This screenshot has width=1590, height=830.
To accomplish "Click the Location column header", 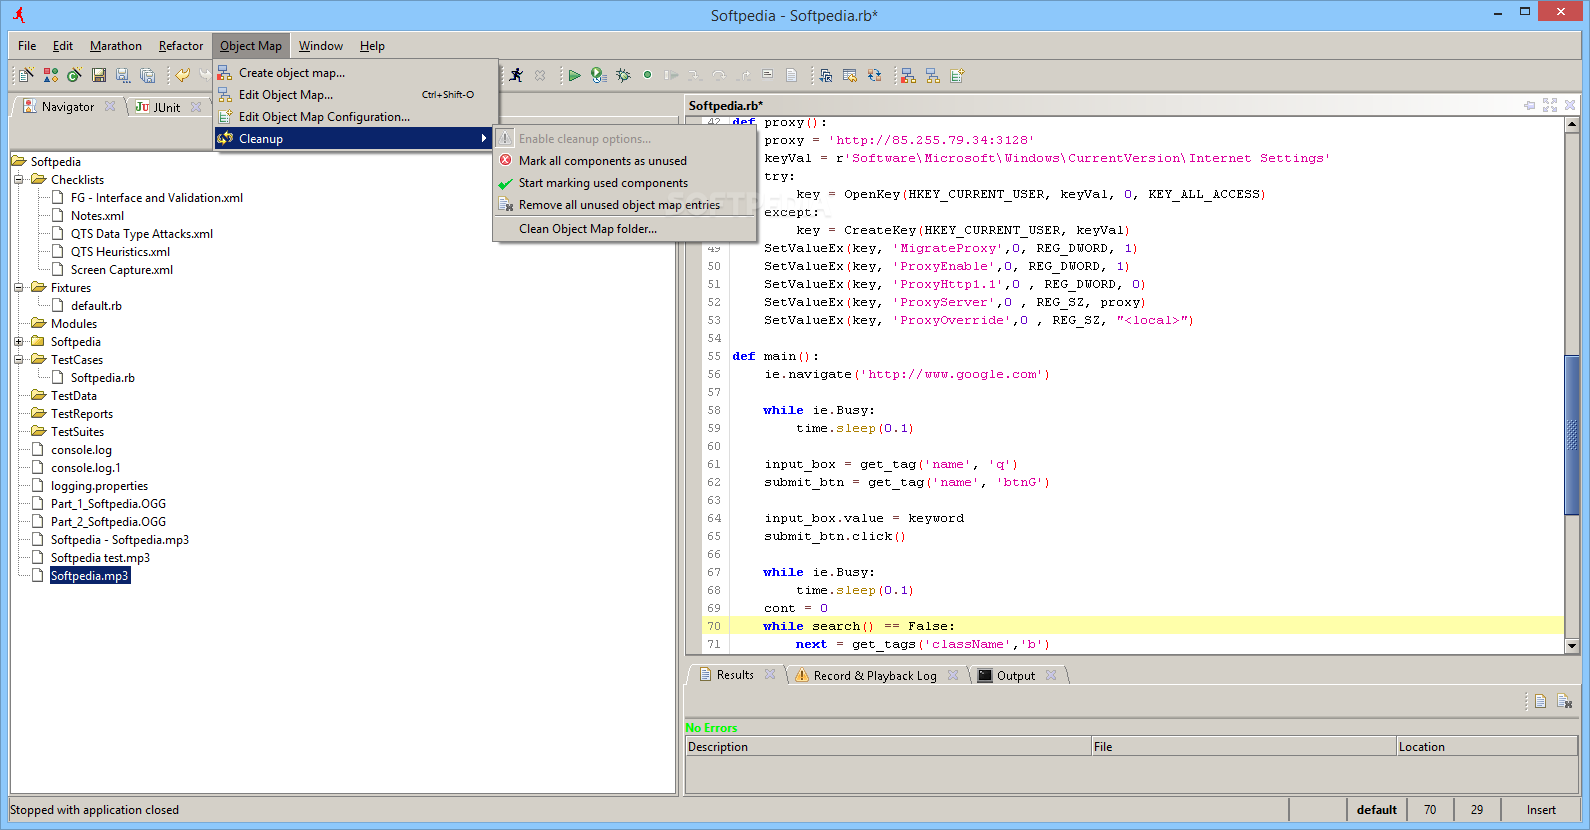I will pyautogui.click(x=1486, y=747).
